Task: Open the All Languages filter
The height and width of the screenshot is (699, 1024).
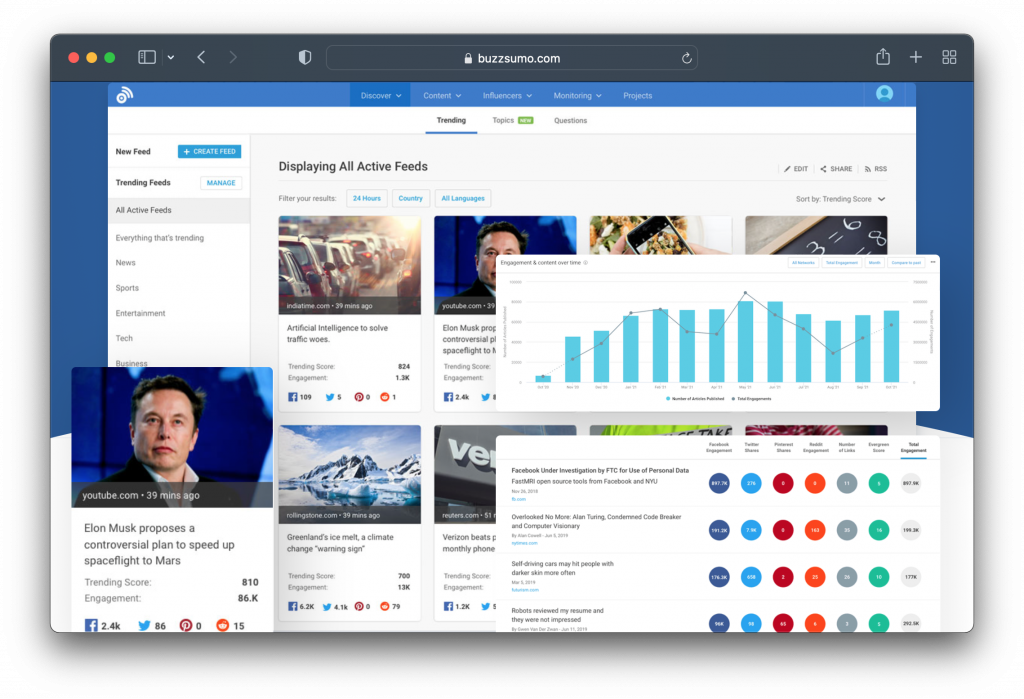Action: pos(462,198)
